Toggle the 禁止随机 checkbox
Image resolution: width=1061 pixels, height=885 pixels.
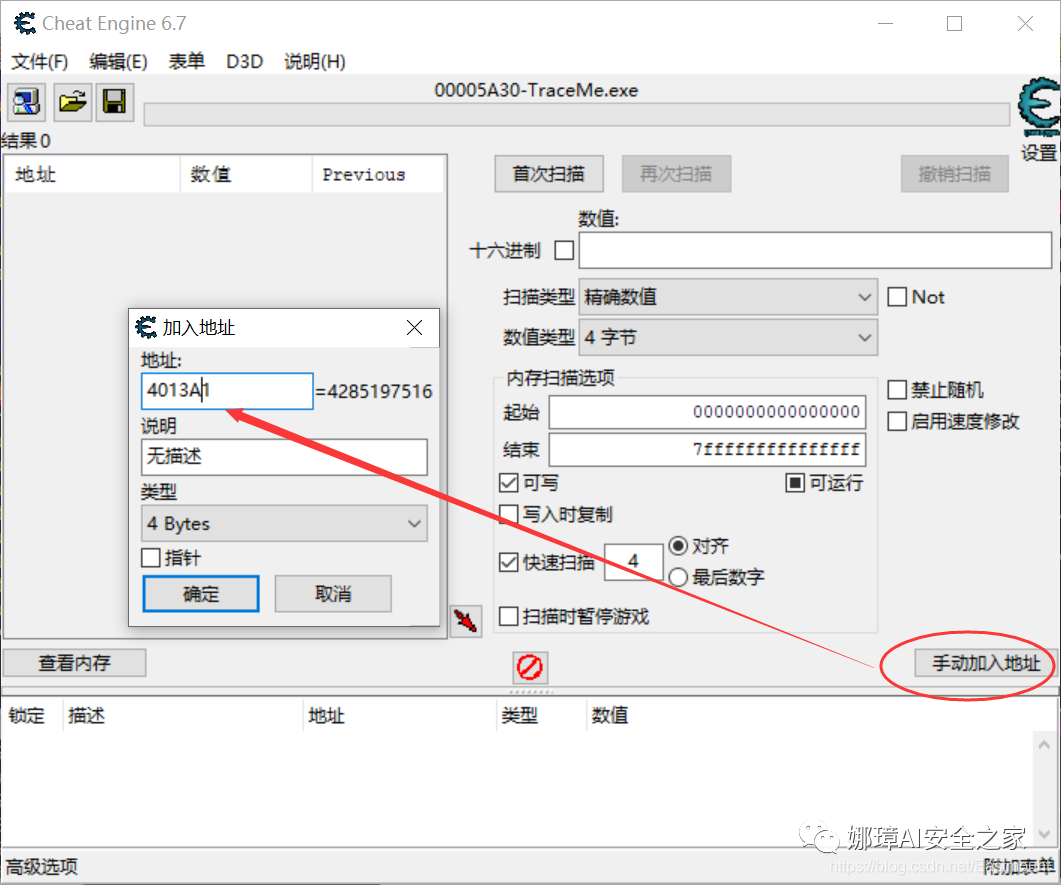[x=897, y=390]
